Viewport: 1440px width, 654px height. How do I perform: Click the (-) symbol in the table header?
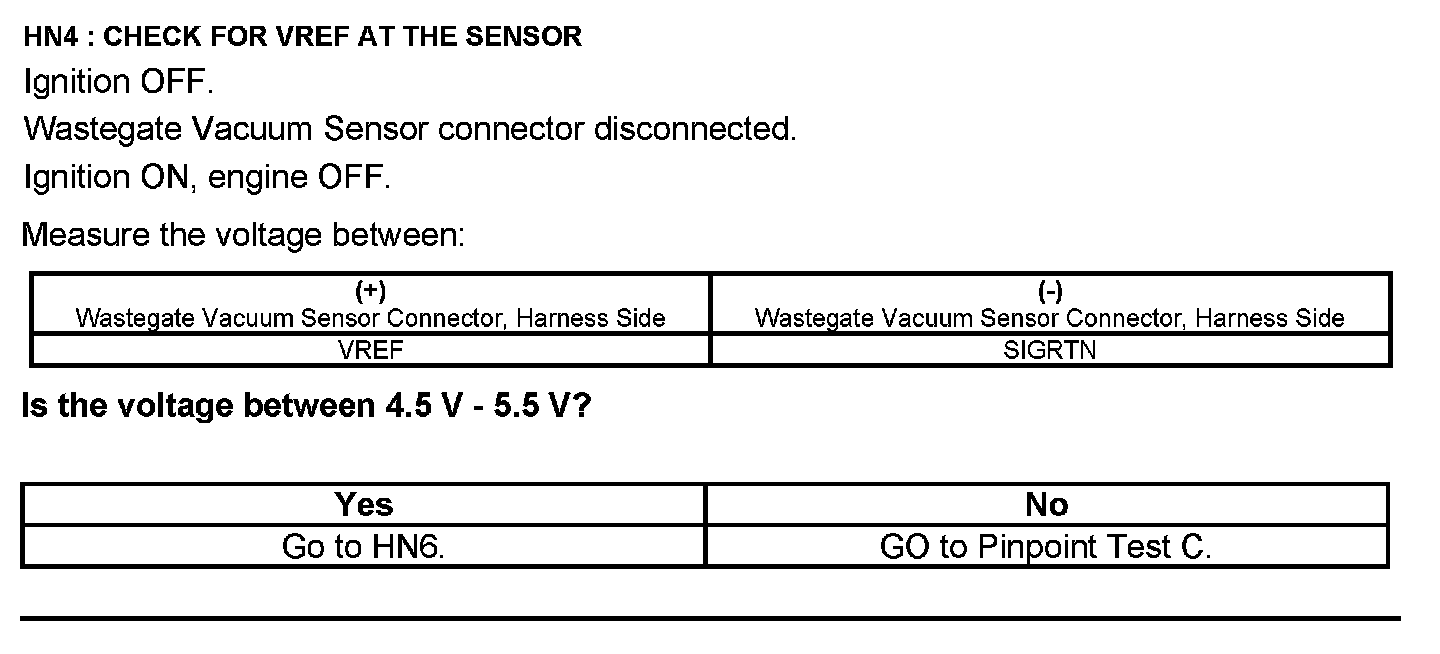click(x=1050, y=292)
